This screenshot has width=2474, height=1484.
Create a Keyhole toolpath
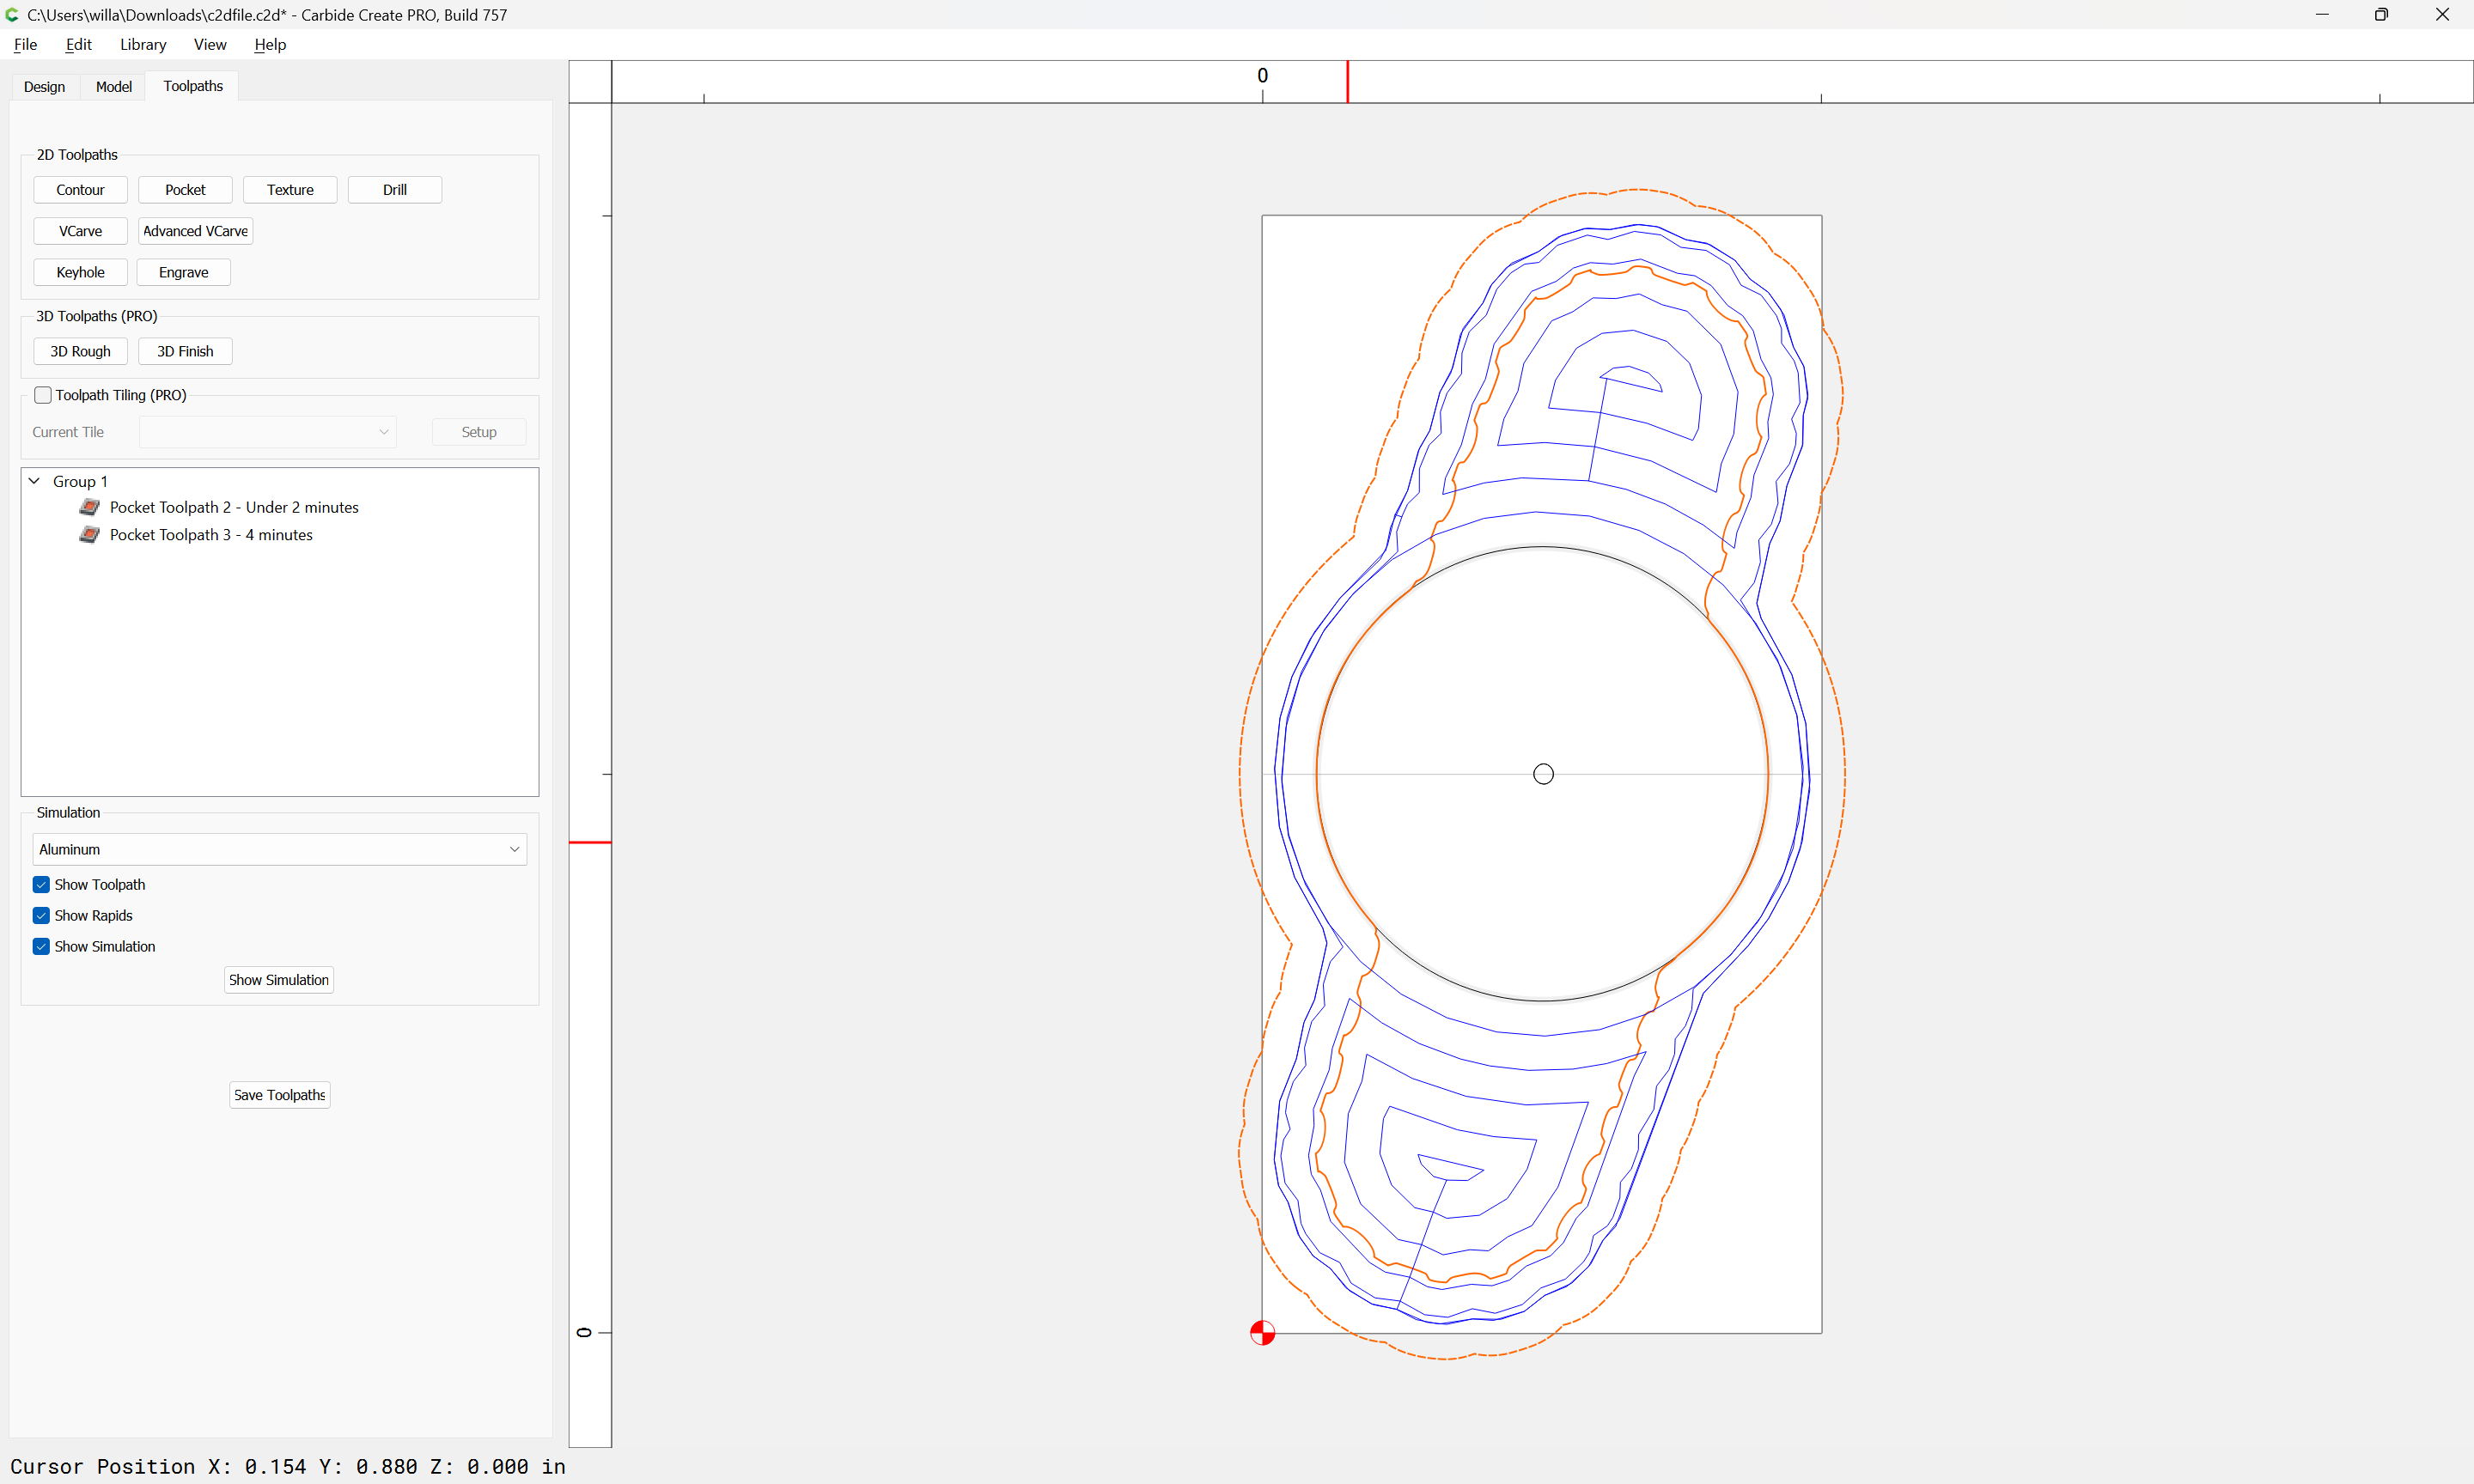point(80,272)
